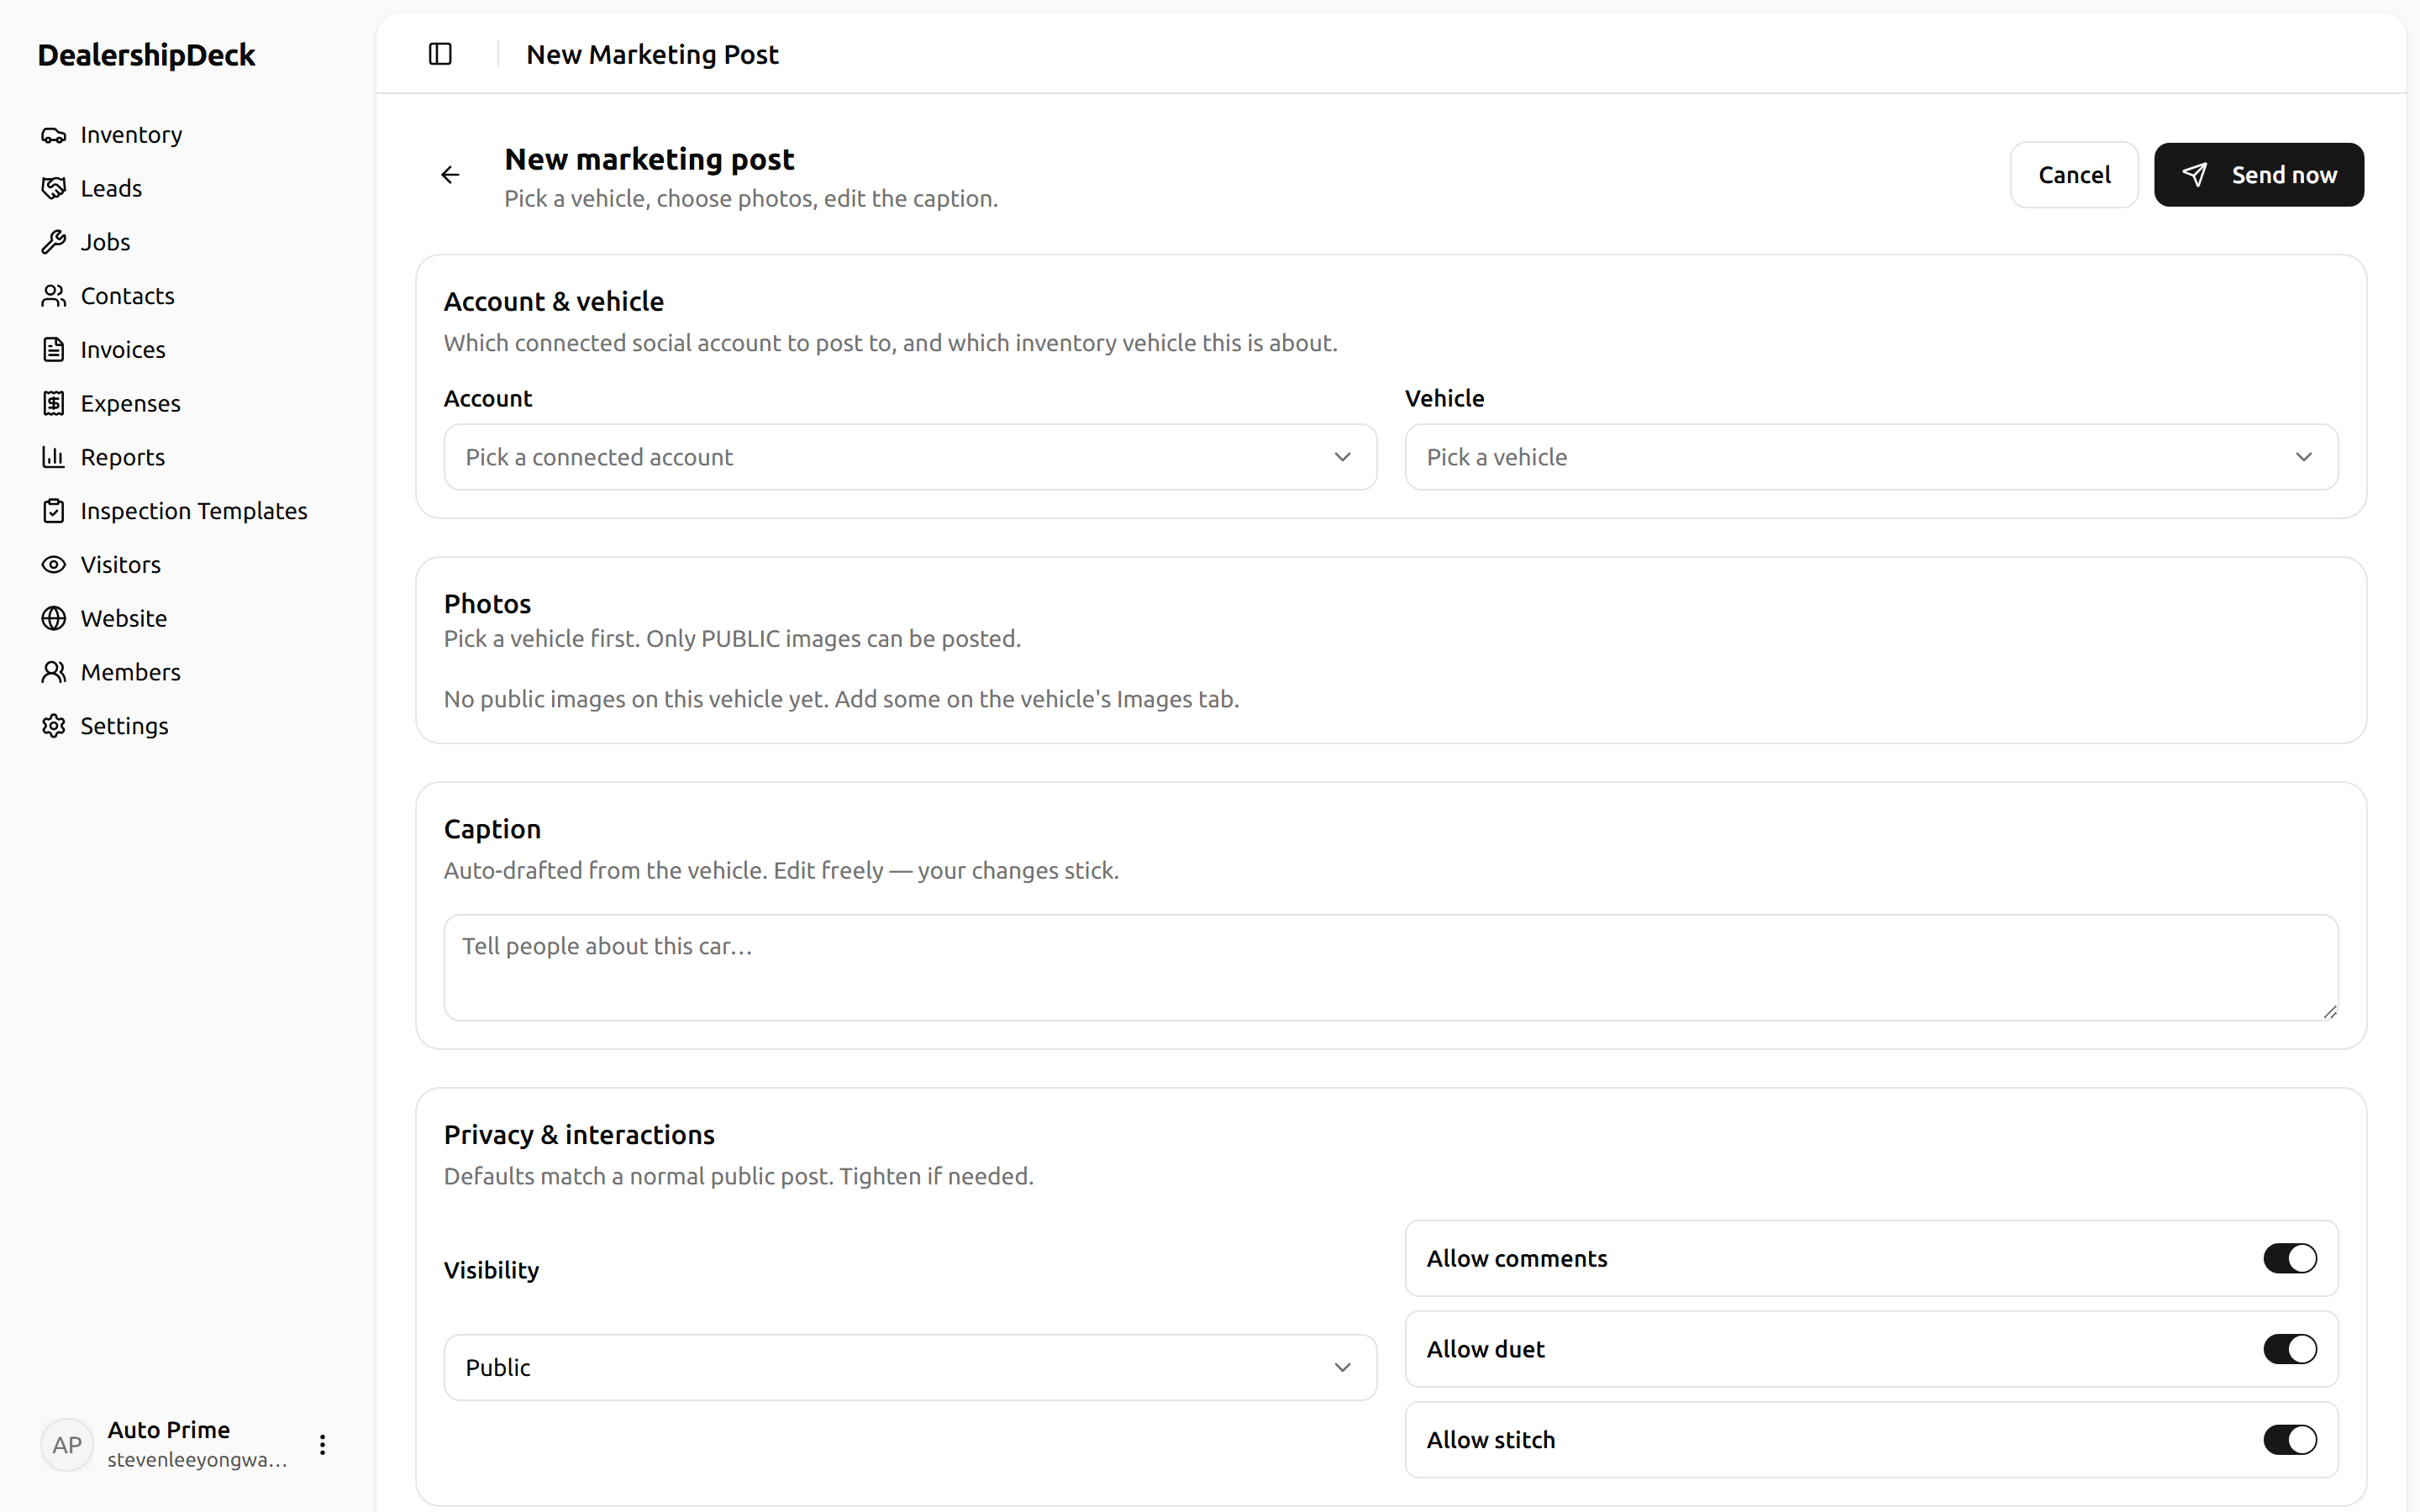Open Inventory in the sidebar

(x=188, y=135)
